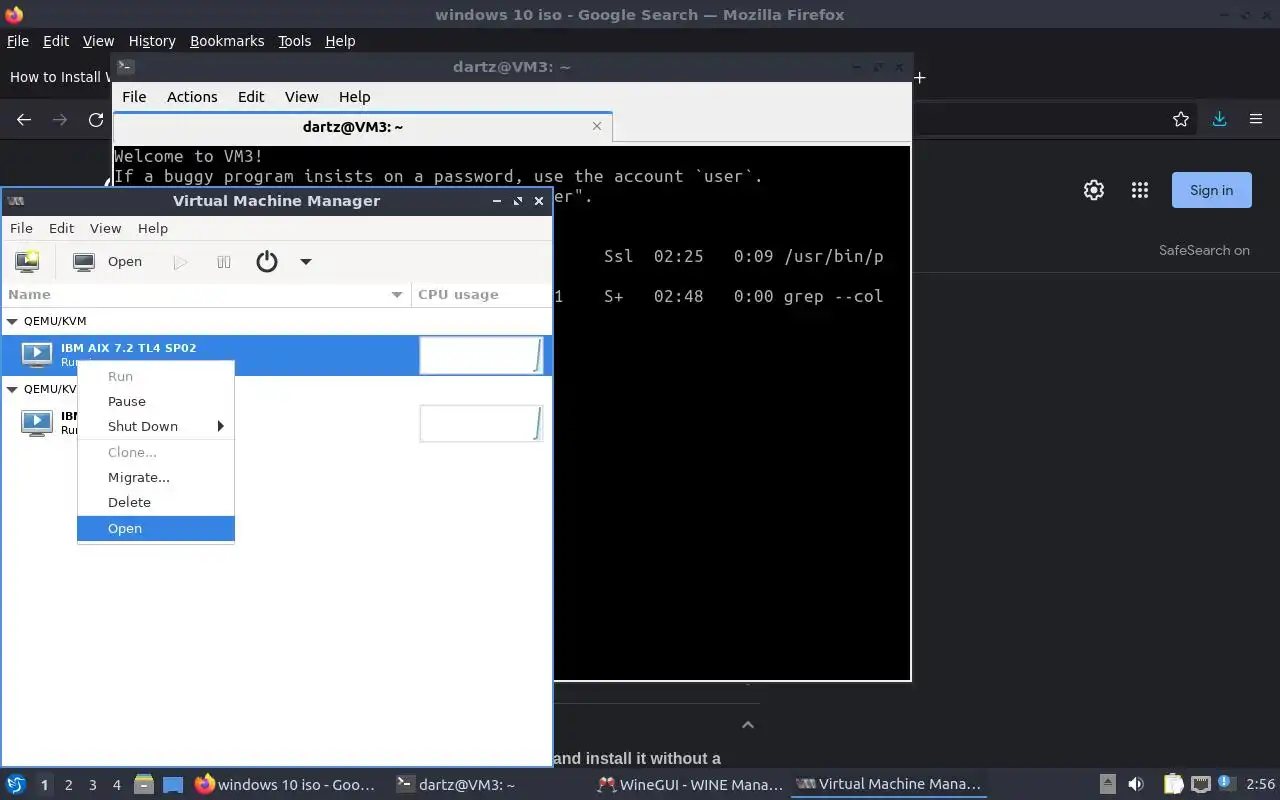Open a new Firefox tab
1280x800 pixels.
coord(919,77)
